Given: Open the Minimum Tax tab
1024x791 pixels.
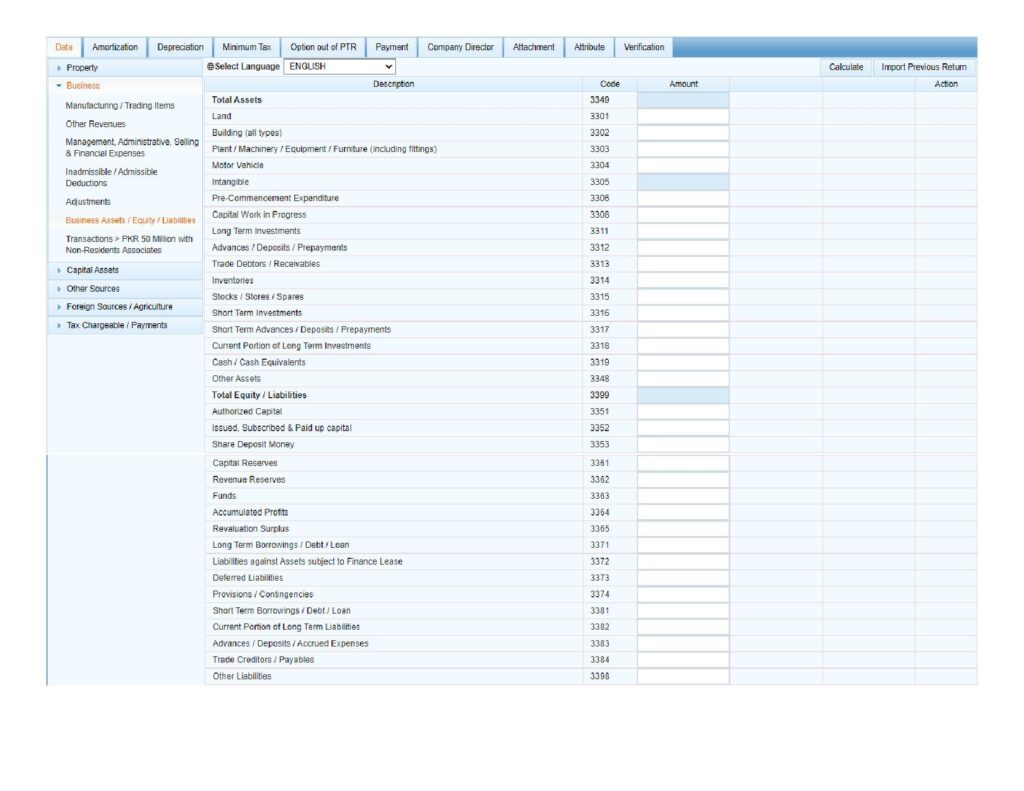Looking at the screenshot, I should point(246,47).
